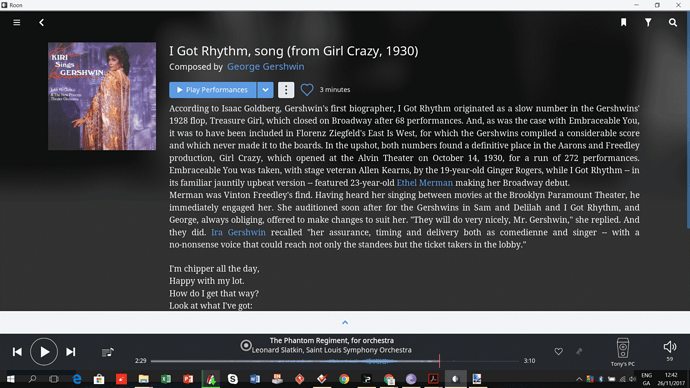
Task: Open Adobe Acrobat taskbar icon
Action: [x=433, y=379]
